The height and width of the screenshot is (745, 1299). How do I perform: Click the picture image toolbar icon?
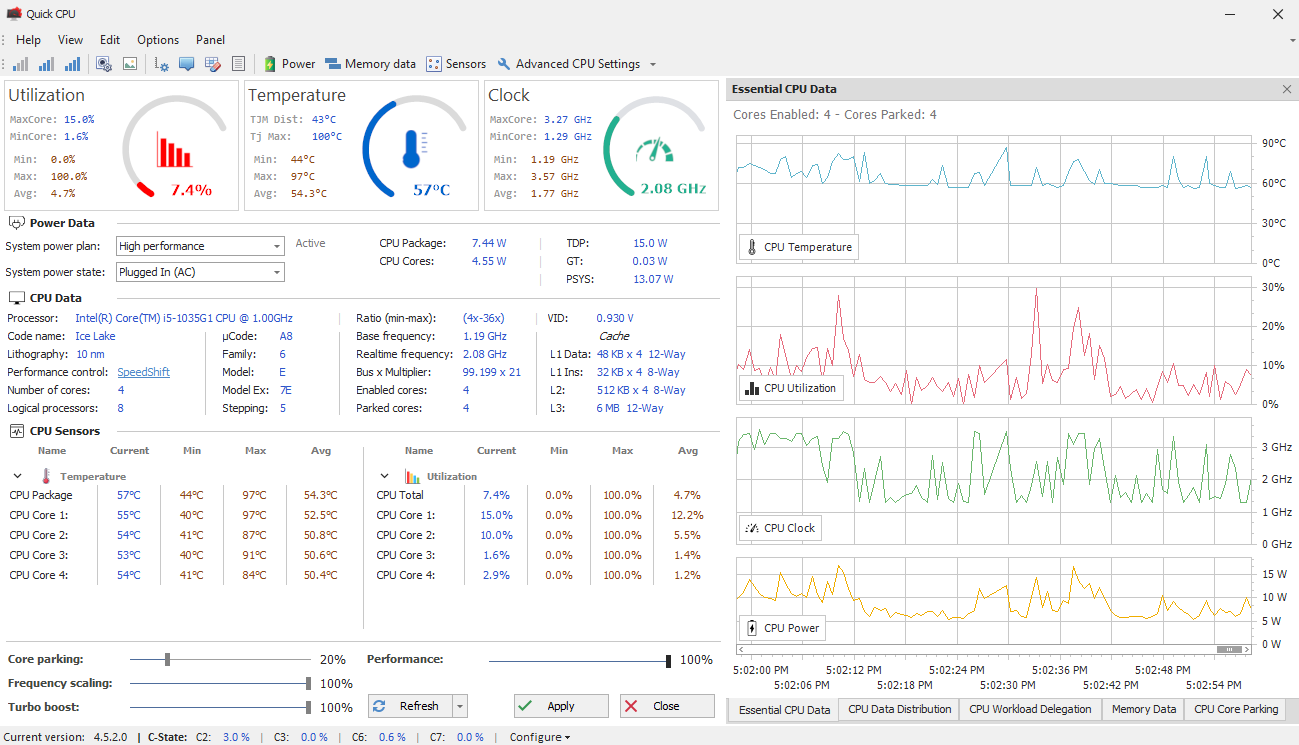130,64
